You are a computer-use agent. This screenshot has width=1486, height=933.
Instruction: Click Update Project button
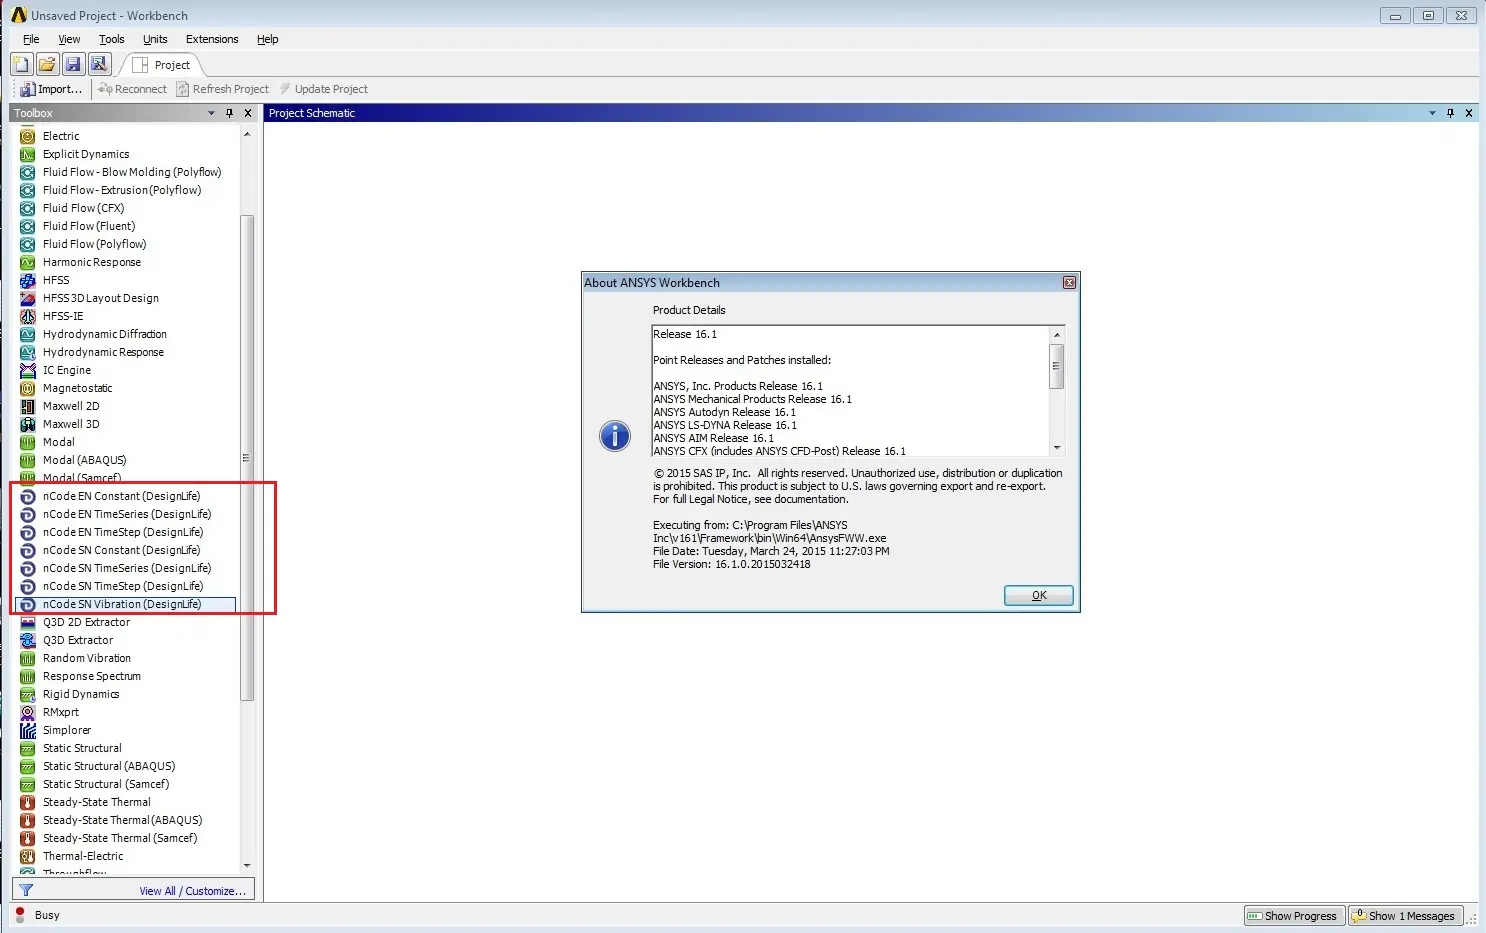coord(324,89)
